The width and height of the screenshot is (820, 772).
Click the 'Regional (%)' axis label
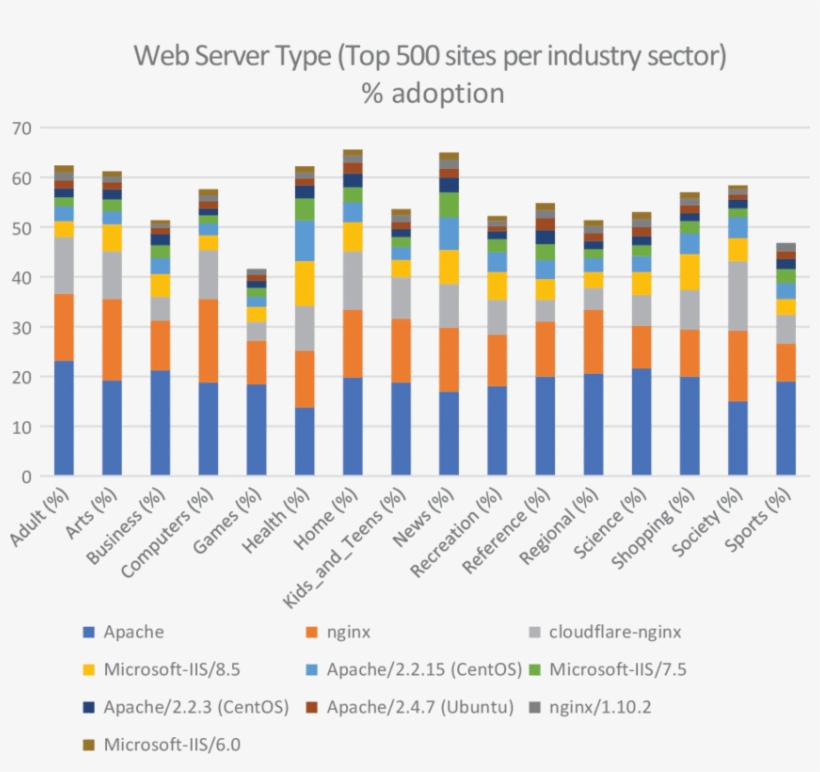point(558,526)
